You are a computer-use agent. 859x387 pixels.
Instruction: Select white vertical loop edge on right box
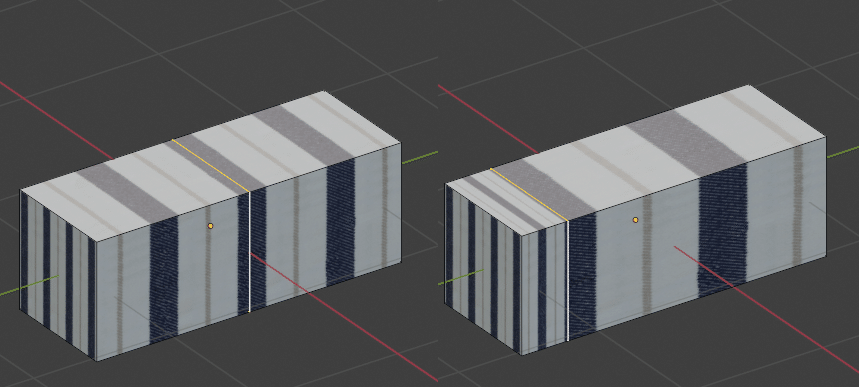point(568,281)
